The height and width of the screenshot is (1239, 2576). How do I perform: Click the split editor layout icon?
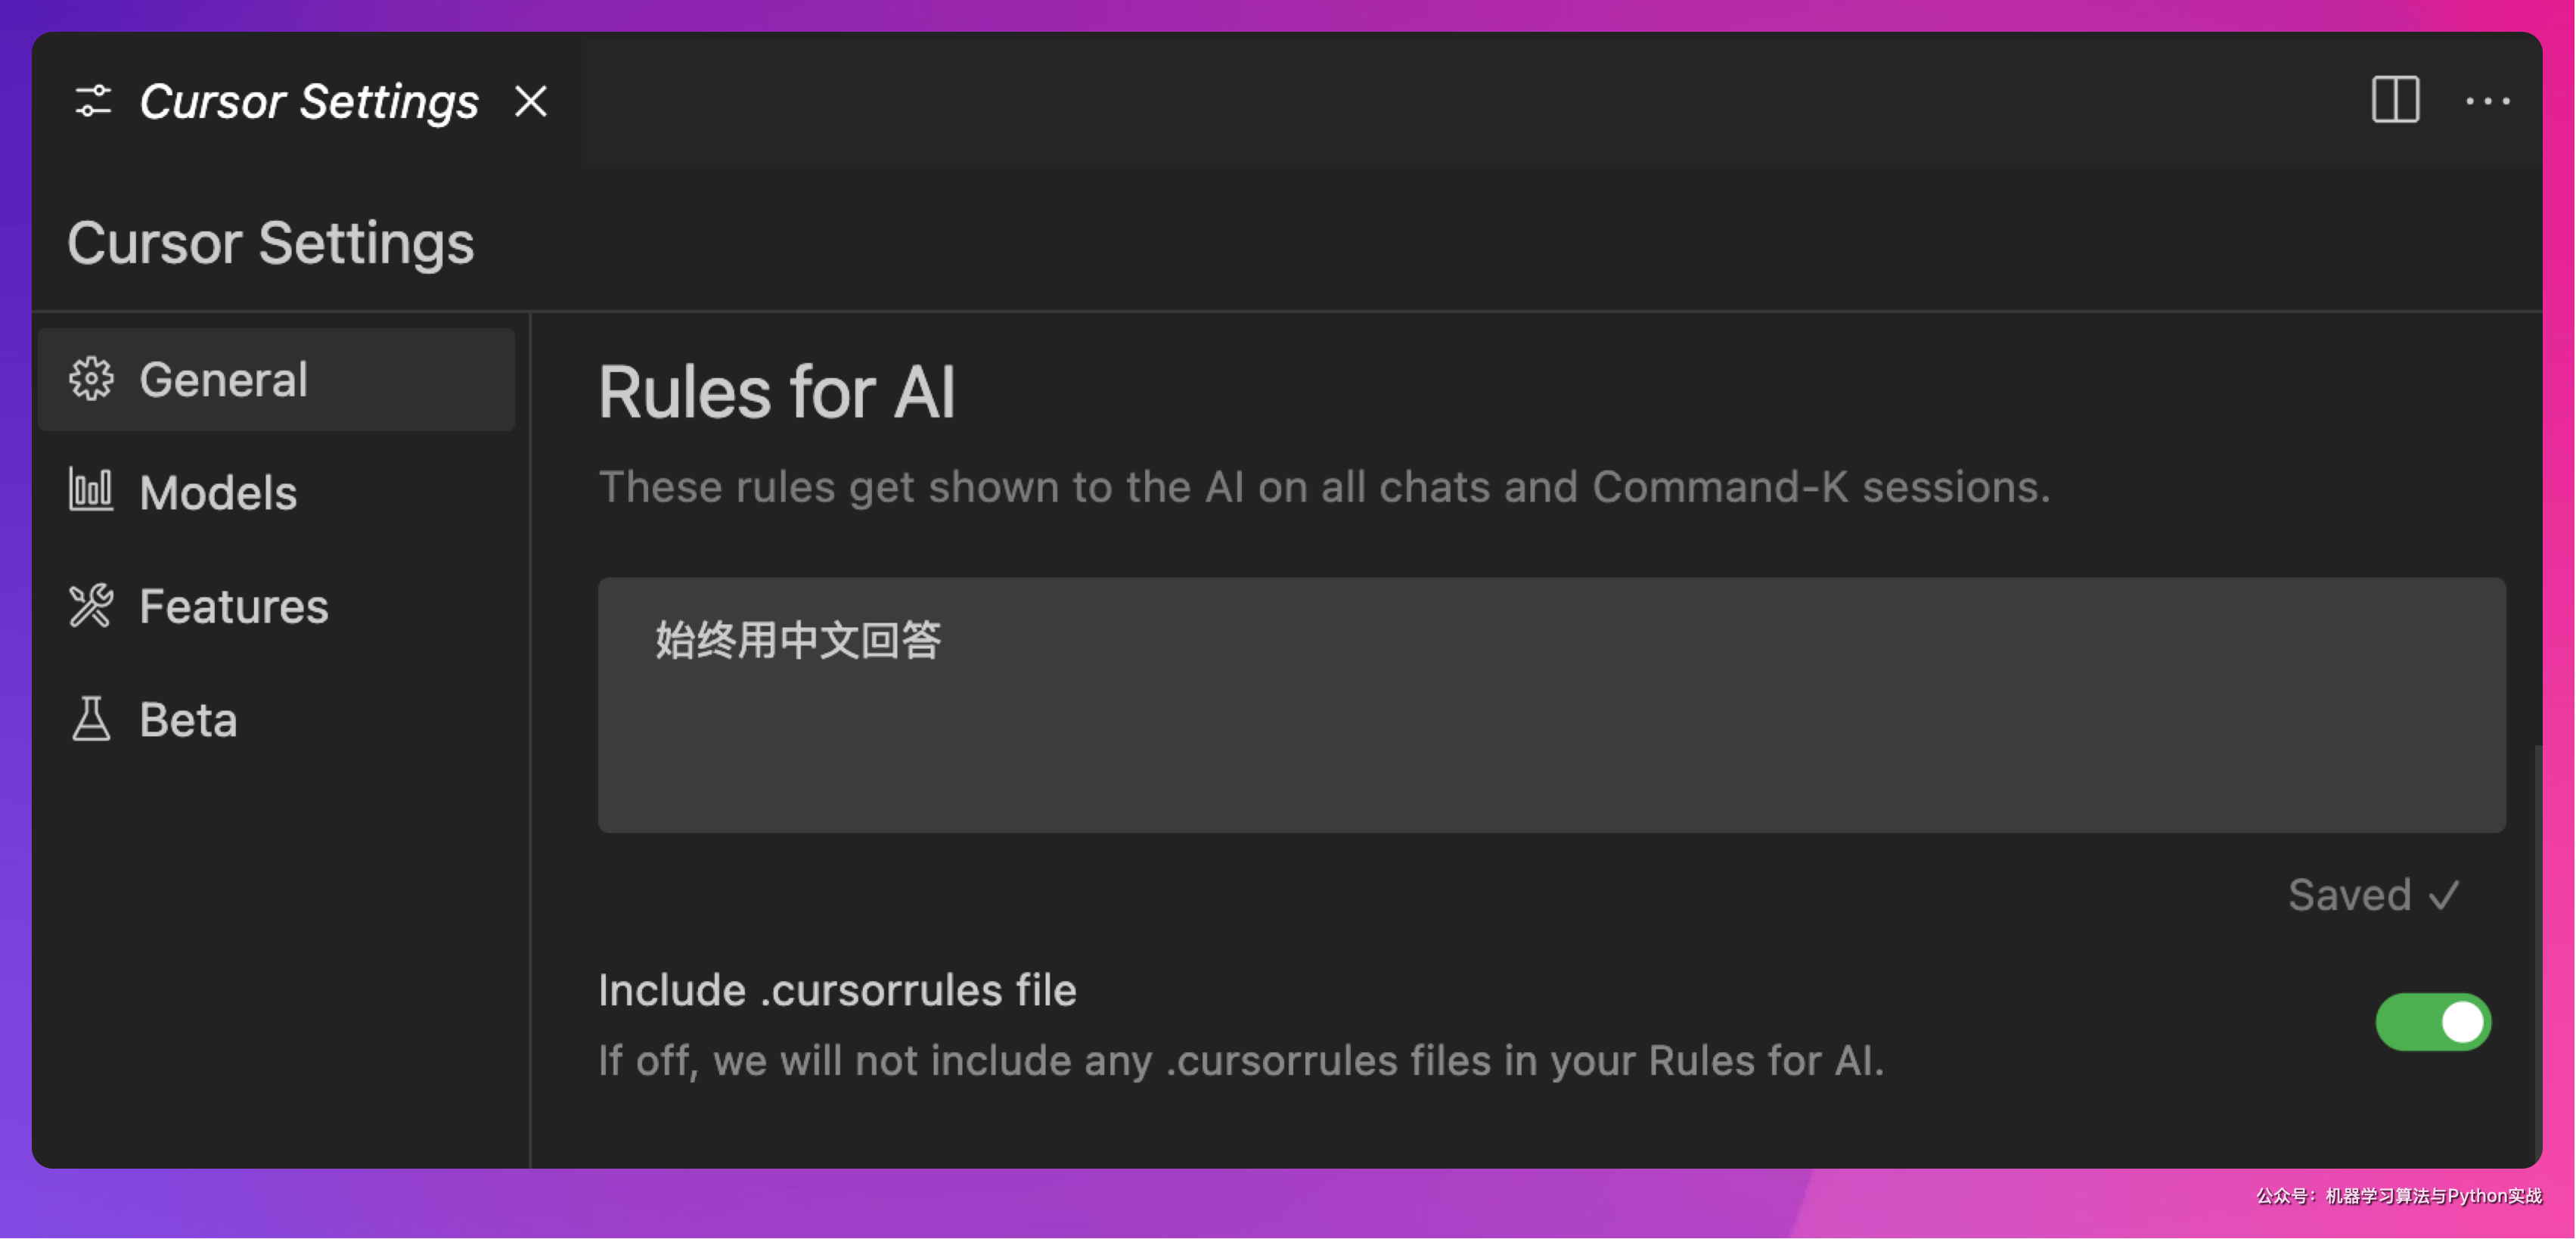[x=2395, y=100]
